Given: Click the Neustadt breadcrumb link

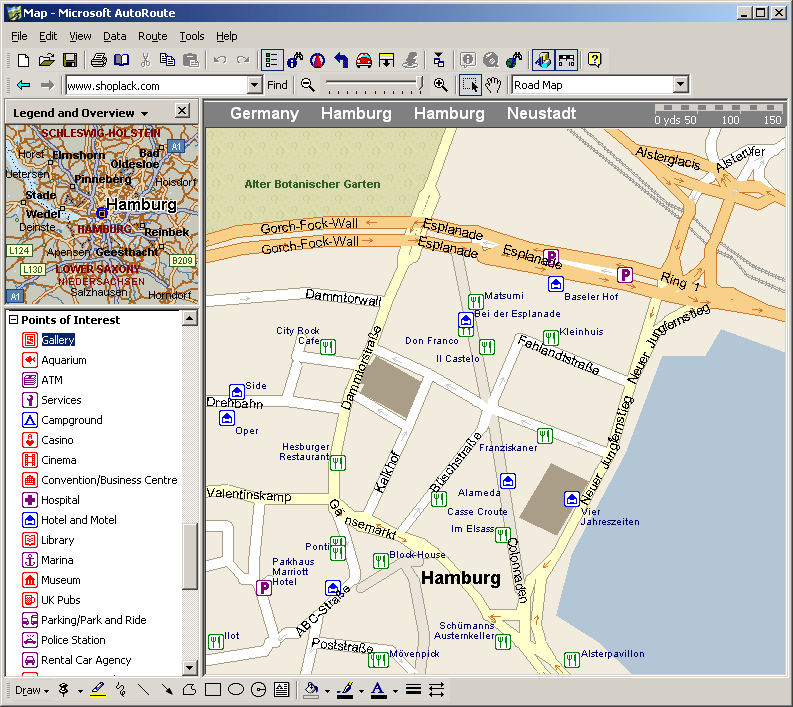Looking at the screenshot, I should [542, 113].
